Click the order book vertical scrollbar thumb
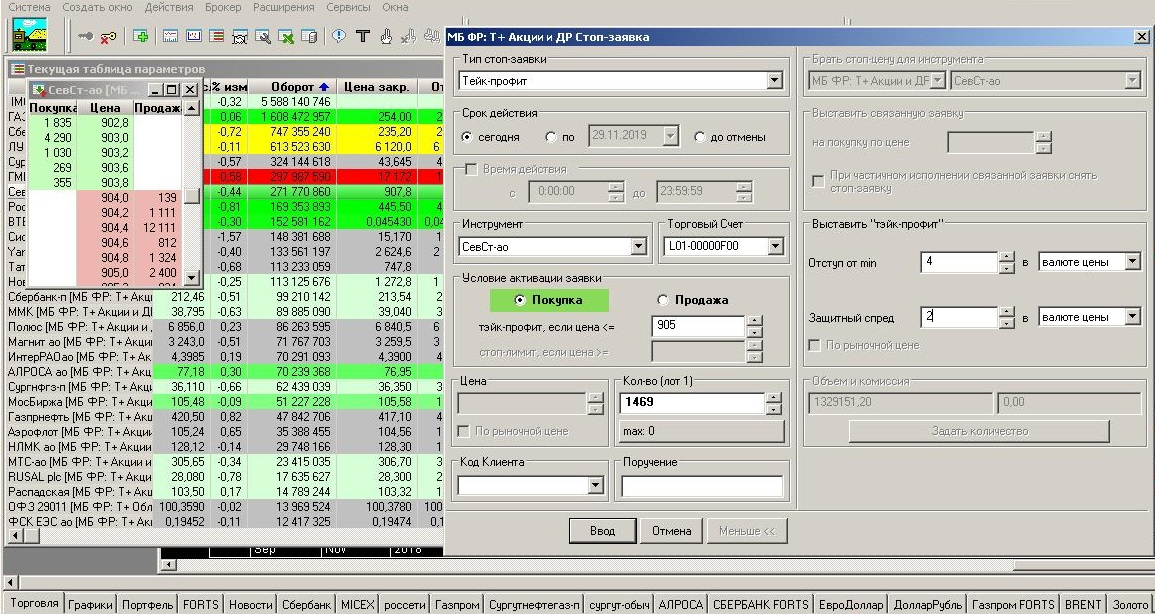Screen dimensions: 1155x614 (x=192, y=196)
